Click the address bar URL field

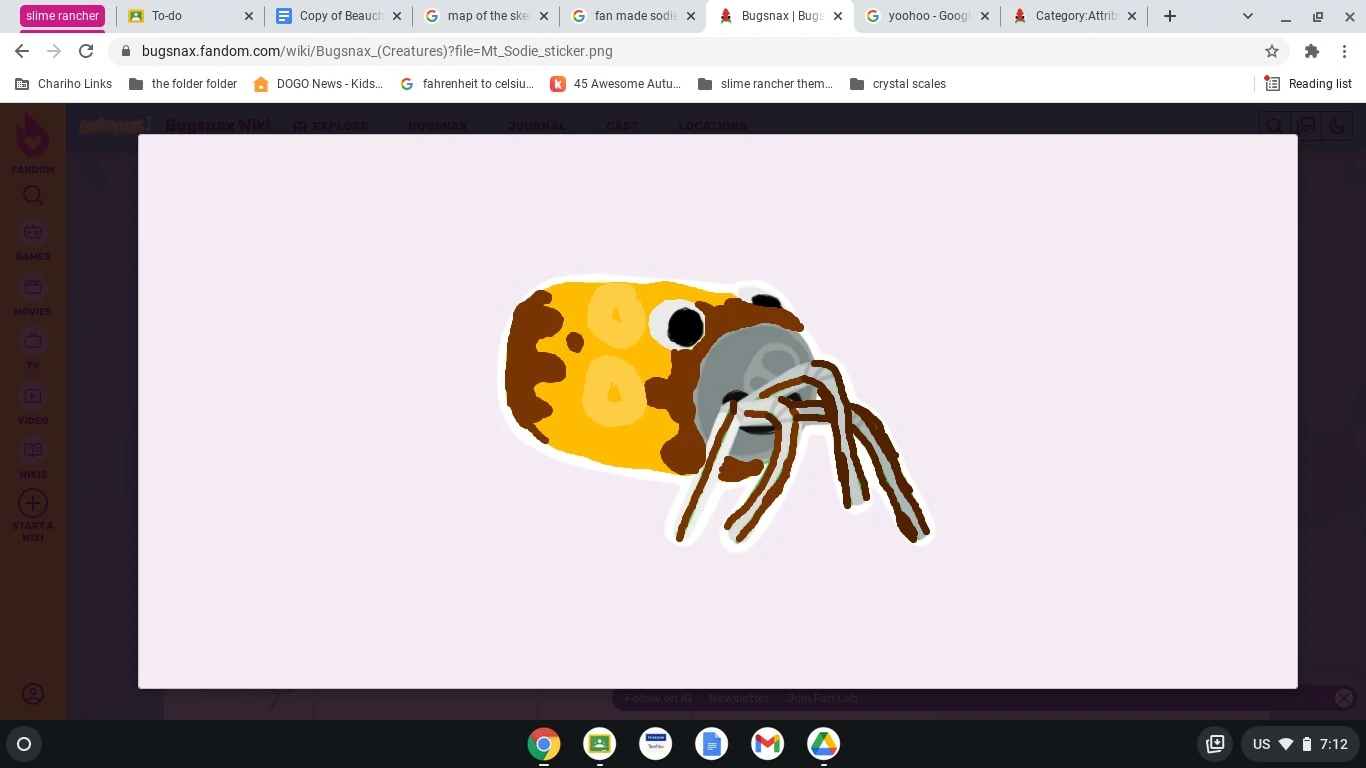click(680, 51)
